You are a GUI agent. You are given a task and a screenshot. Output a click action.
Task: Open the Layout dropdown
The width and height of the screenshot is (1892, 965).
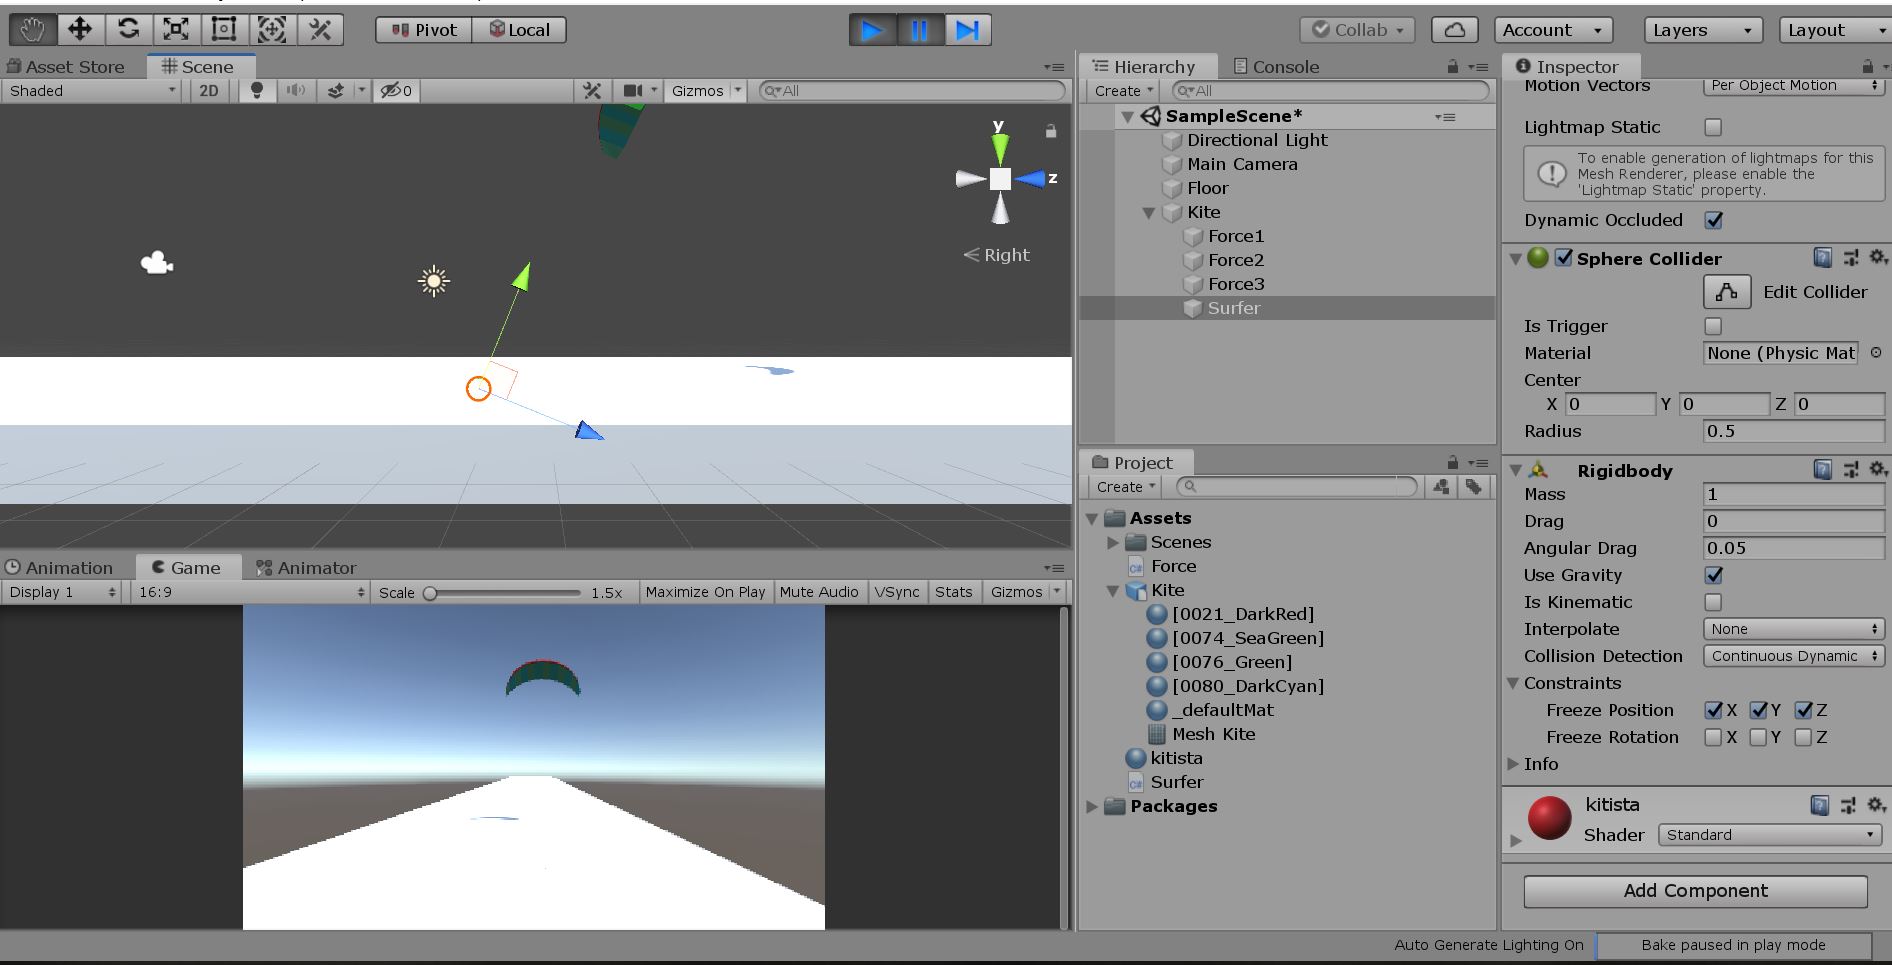(1835, 30)
